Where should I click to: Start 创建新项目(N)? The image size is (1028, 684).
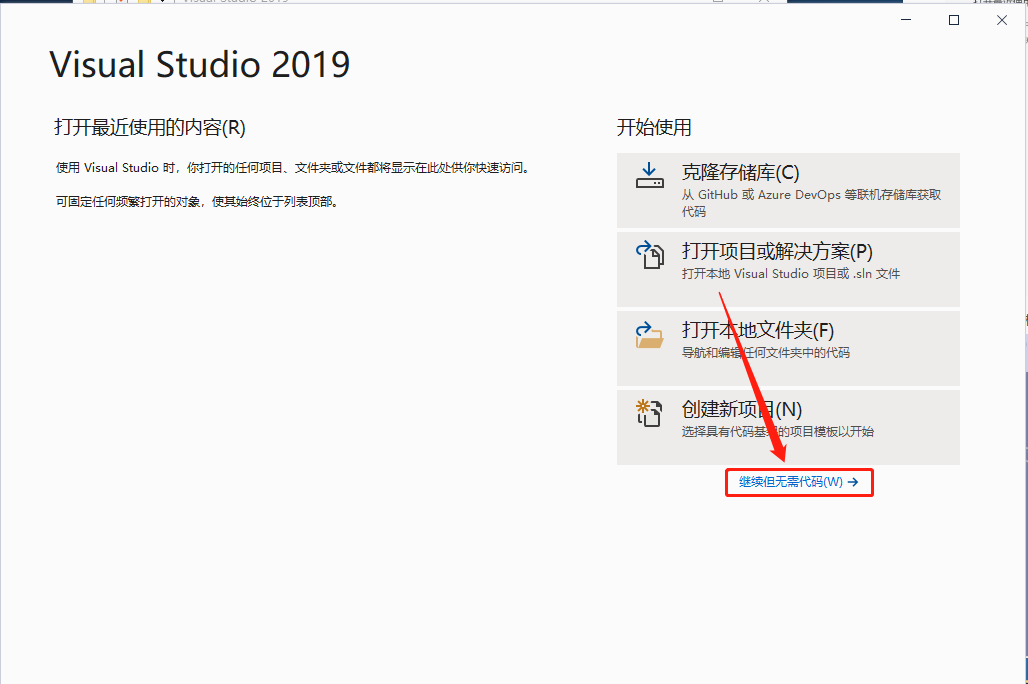click(x=788, y=428)
